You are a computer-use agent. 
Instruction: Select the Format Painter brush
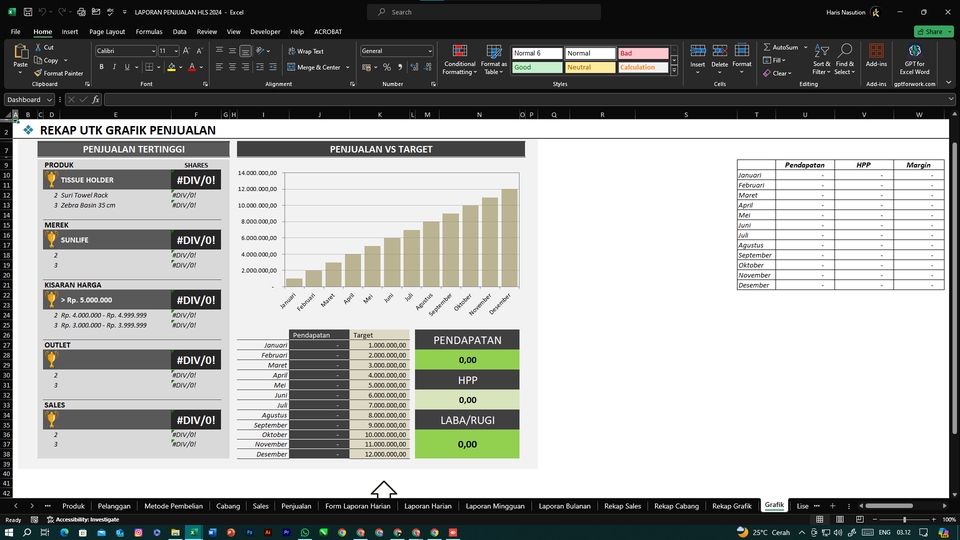[x=38, y=73]
